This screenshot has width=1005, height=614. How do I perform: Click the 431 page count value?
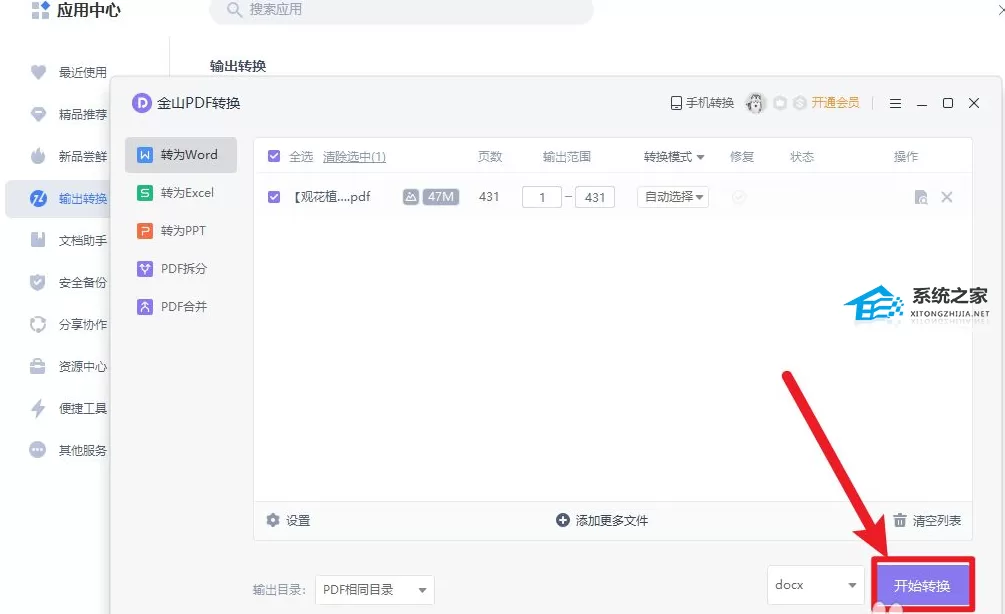(x=489, y=197)
